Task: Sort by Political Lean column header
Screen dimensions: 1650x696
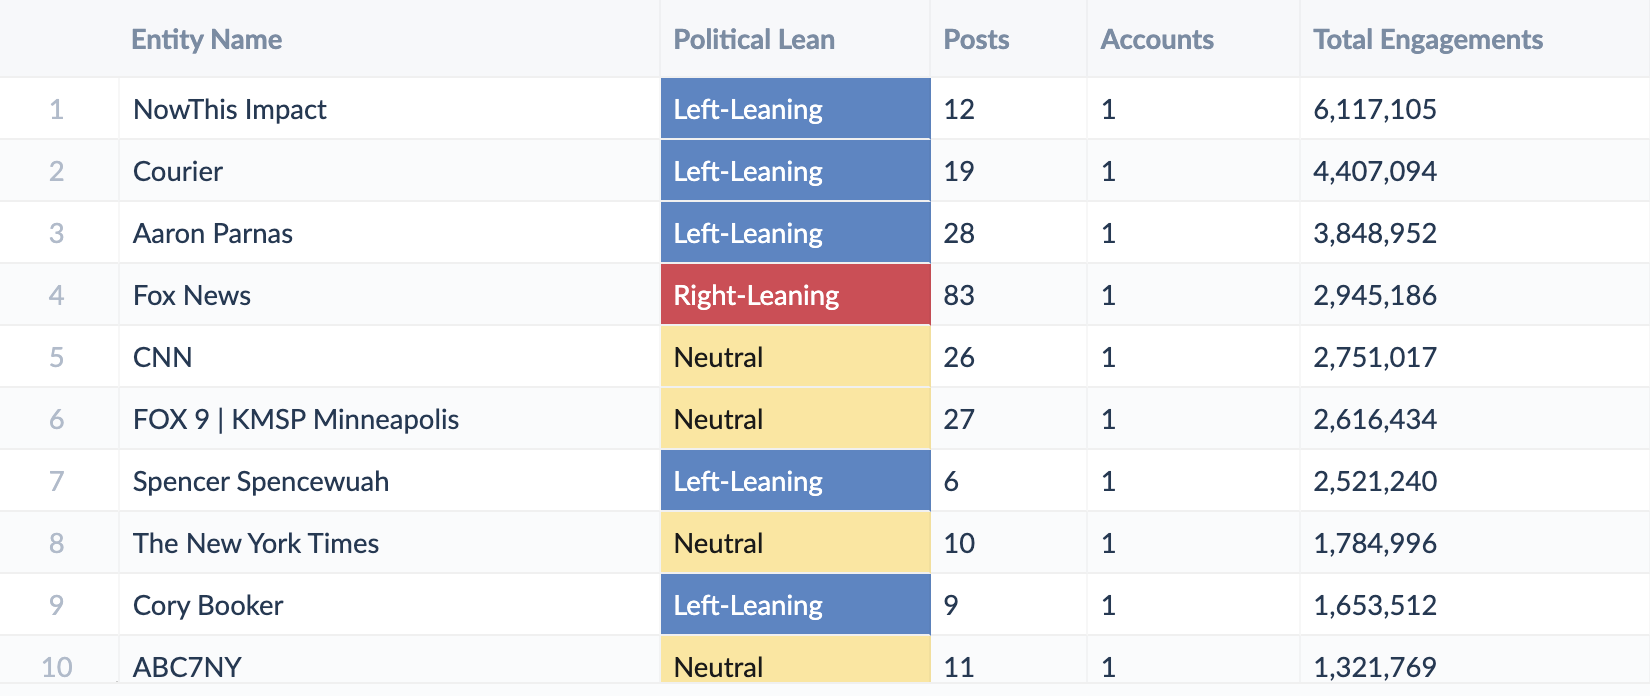Action: [x=754, y=40]
